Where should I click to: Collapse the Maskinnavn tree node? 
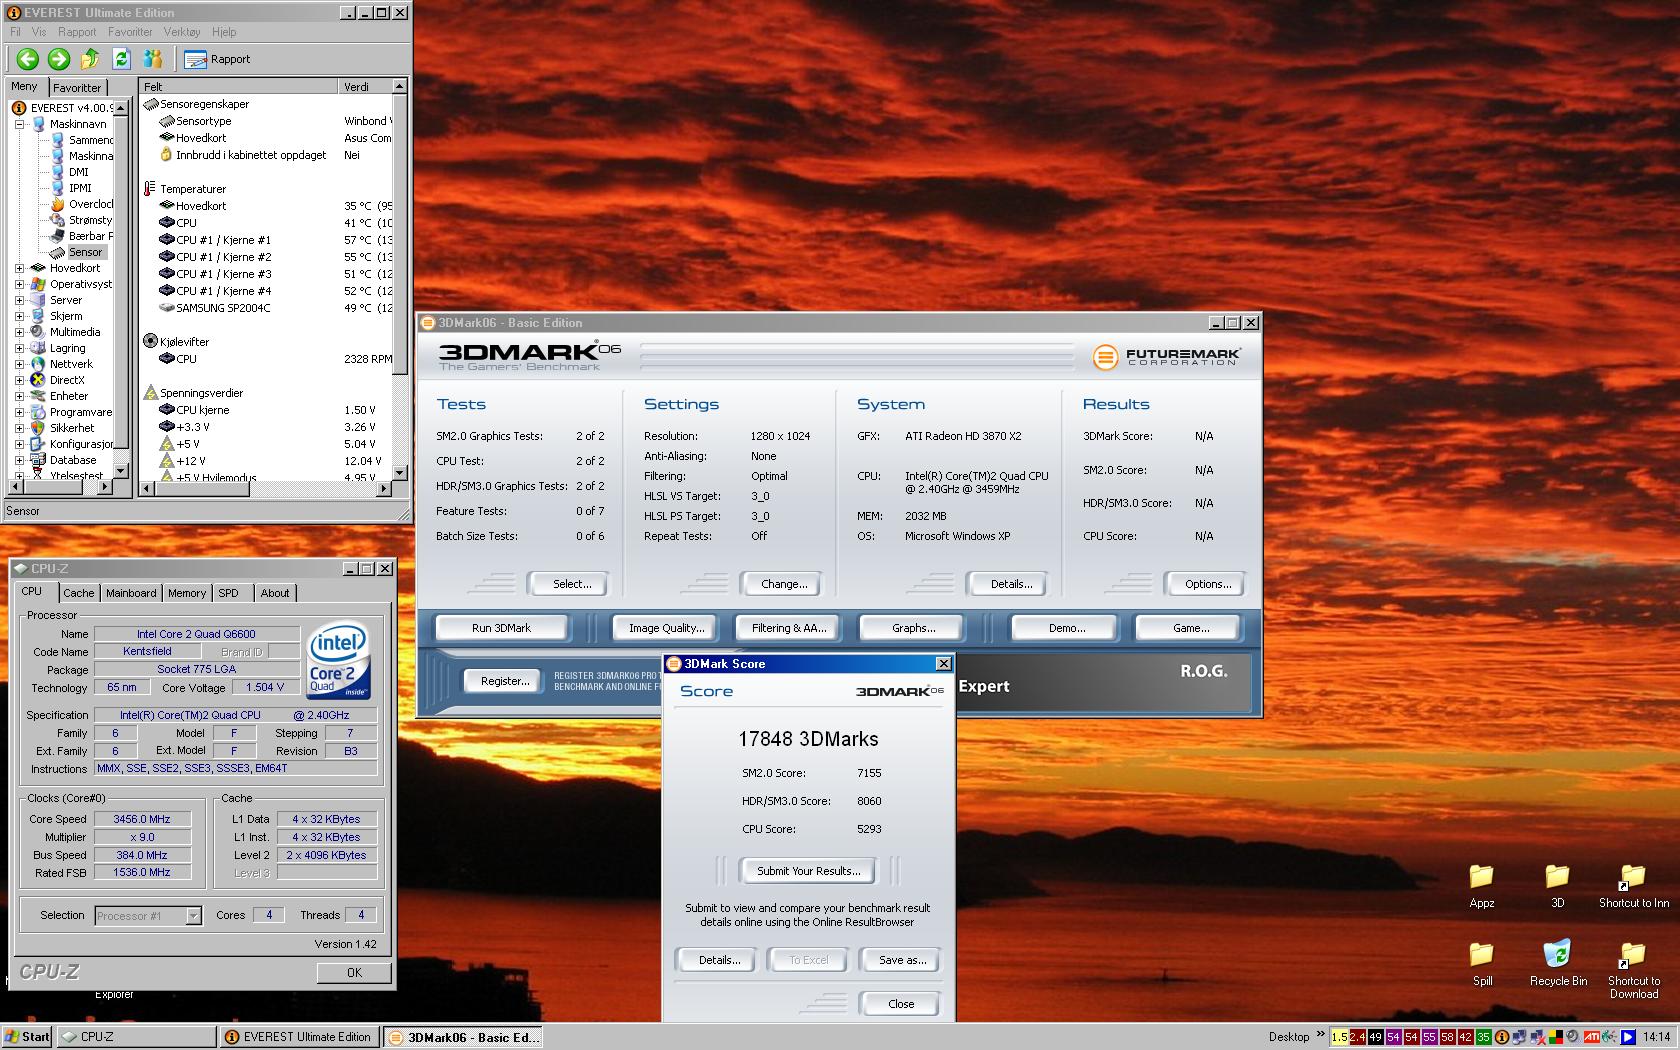19,124
